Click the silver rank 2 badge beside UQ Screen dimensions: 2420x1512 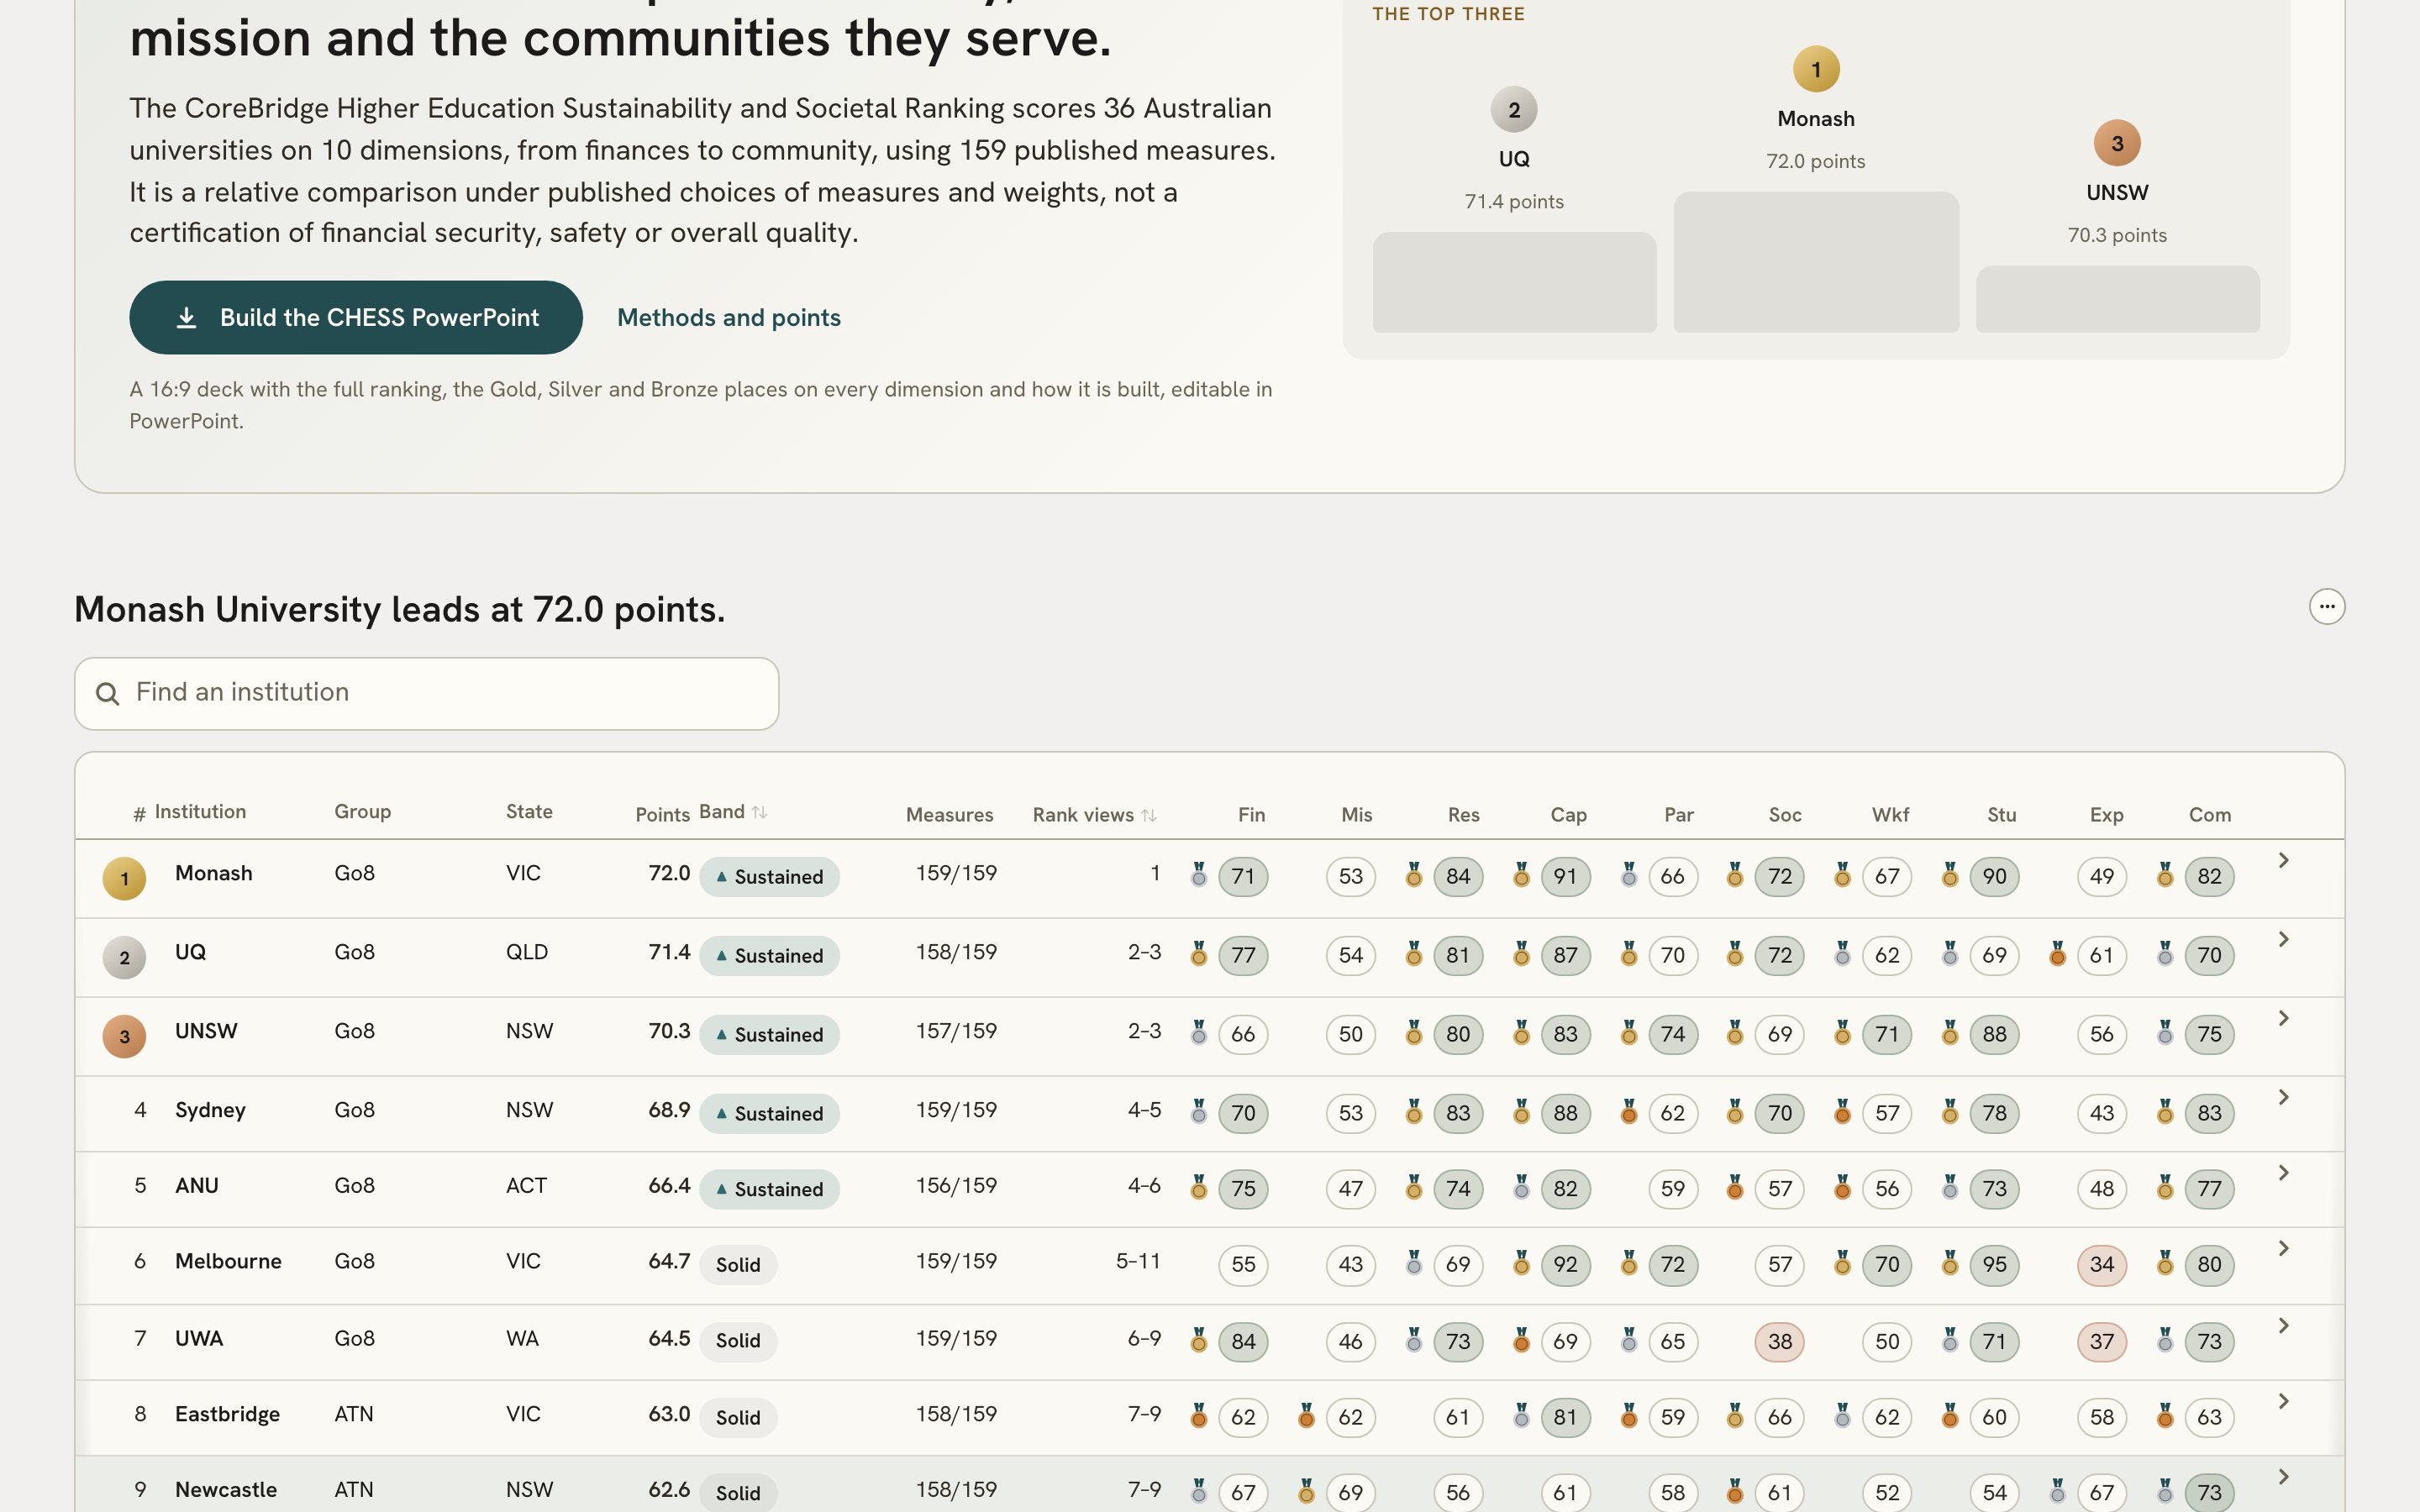click(124, 957)
